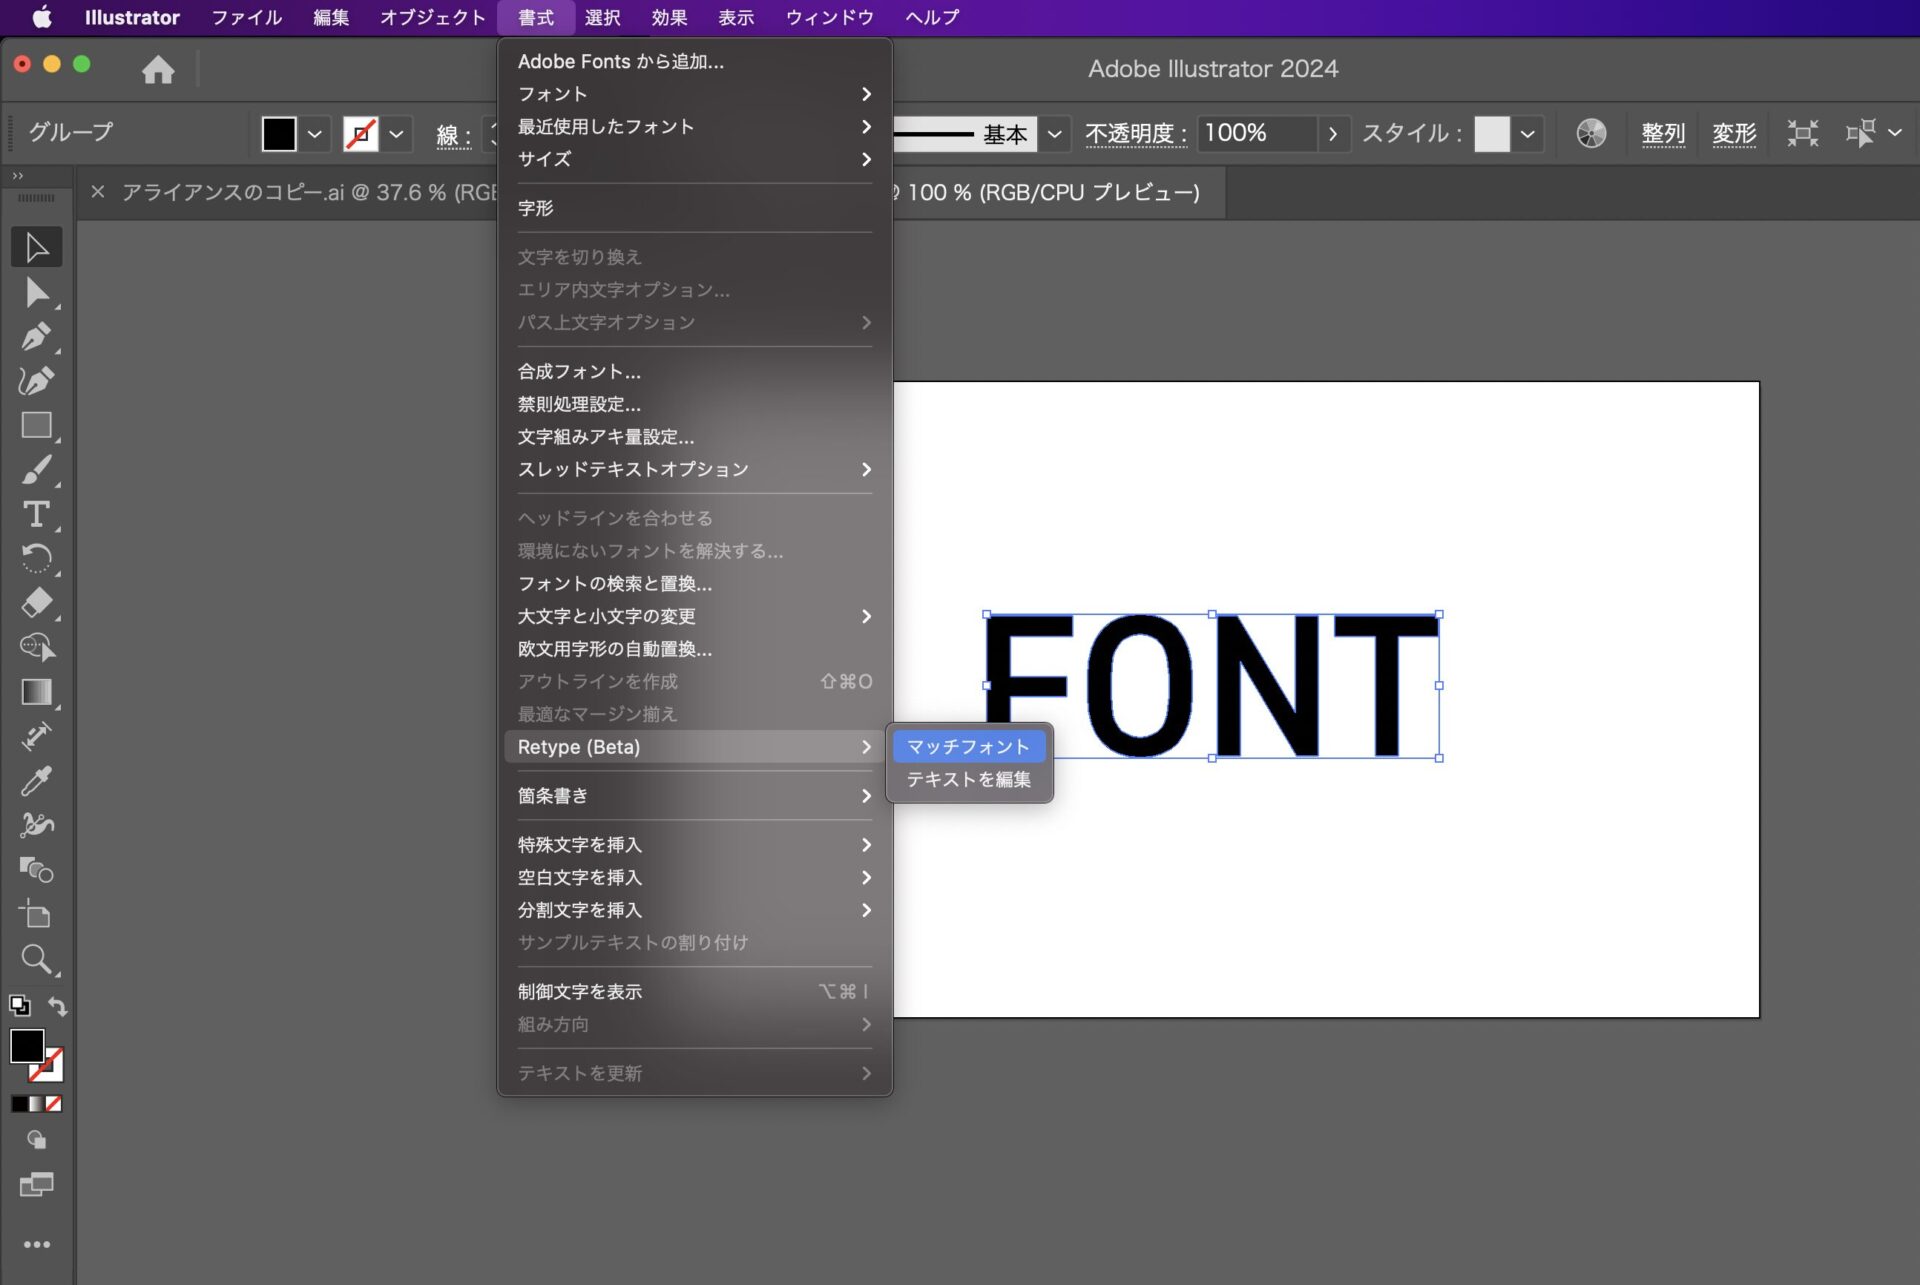This screenshot has width=1920, height=1285.
Task: Click the 線 stroke label link
Action: click(x=453, y=134)
